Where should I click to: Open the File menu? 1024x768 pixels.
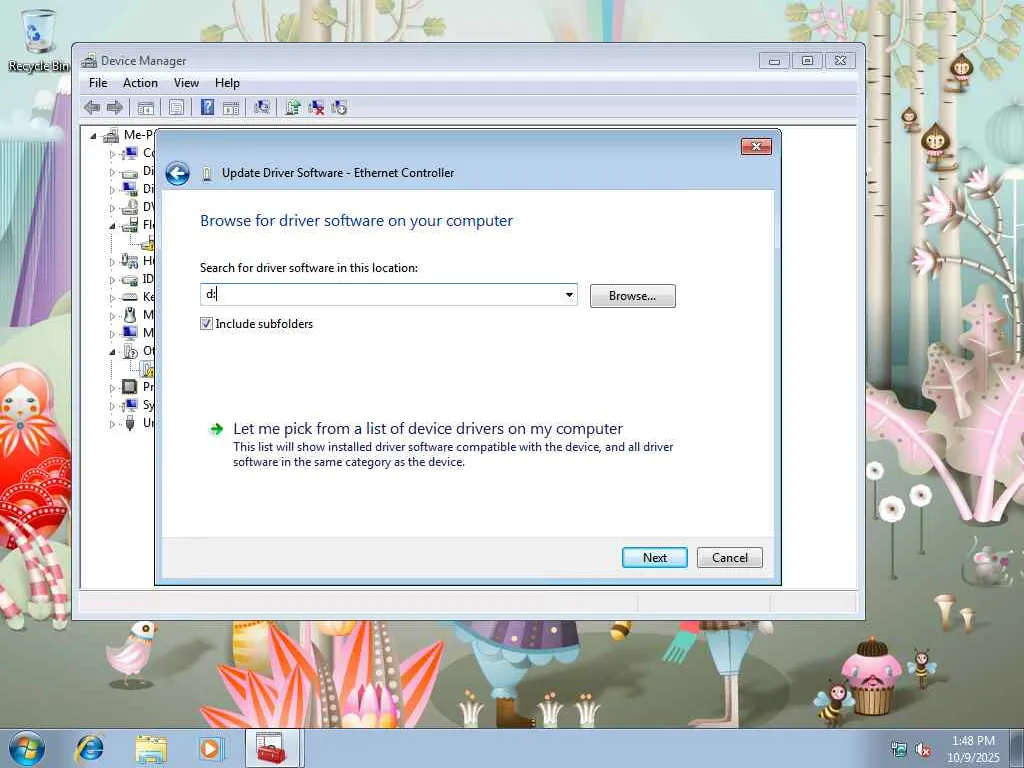click(98, 83)
